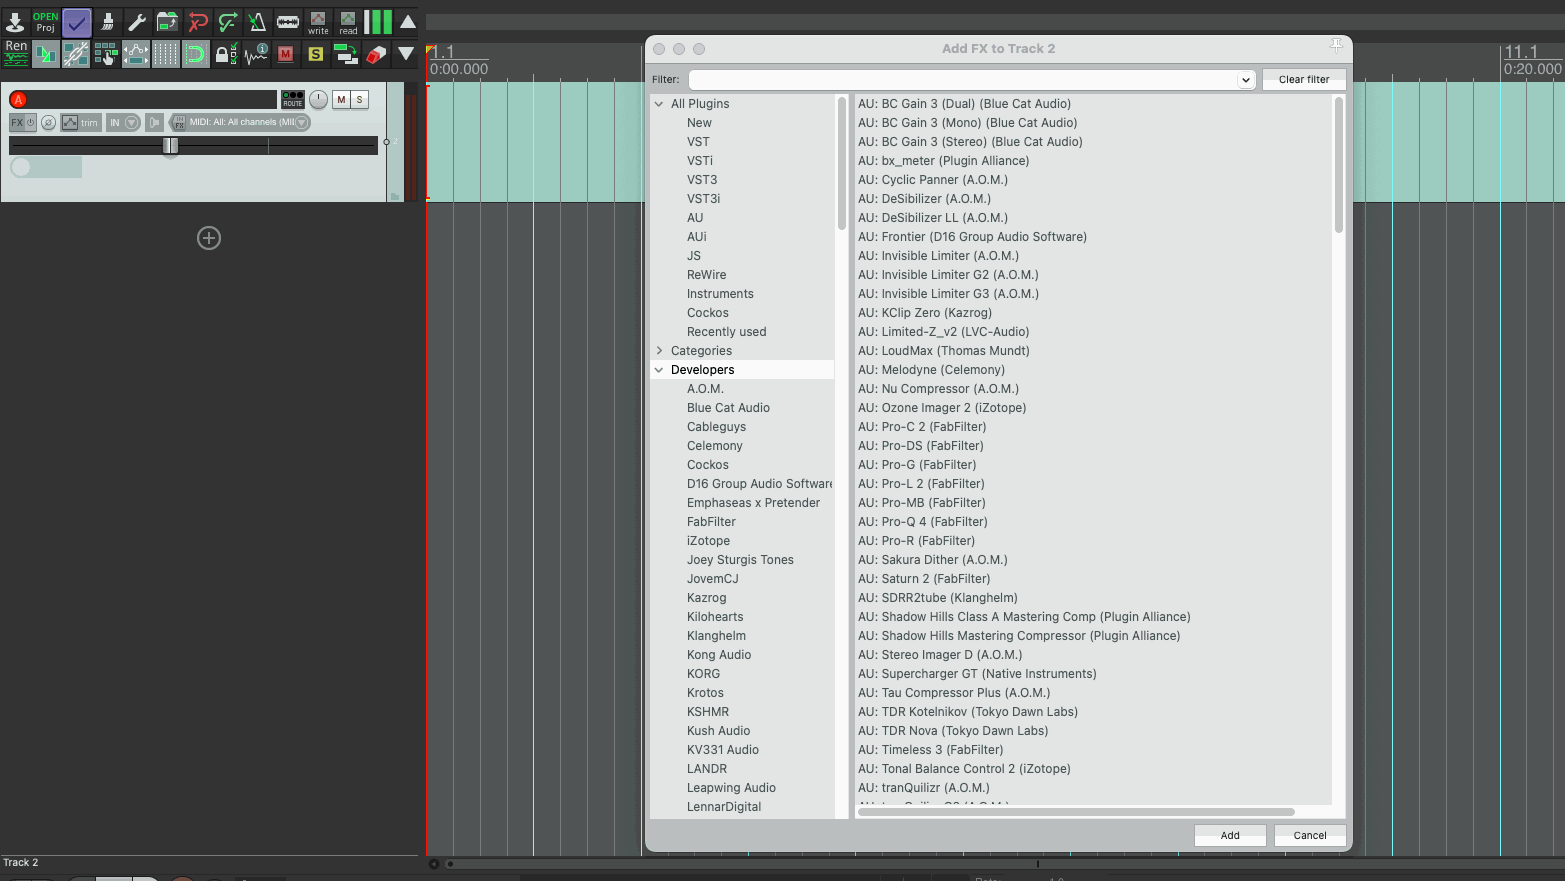The height and width of the screenshot is (881, 1565).
Task: Click the plugin list horizontal scrollbar
Action: coord(1076,812)
